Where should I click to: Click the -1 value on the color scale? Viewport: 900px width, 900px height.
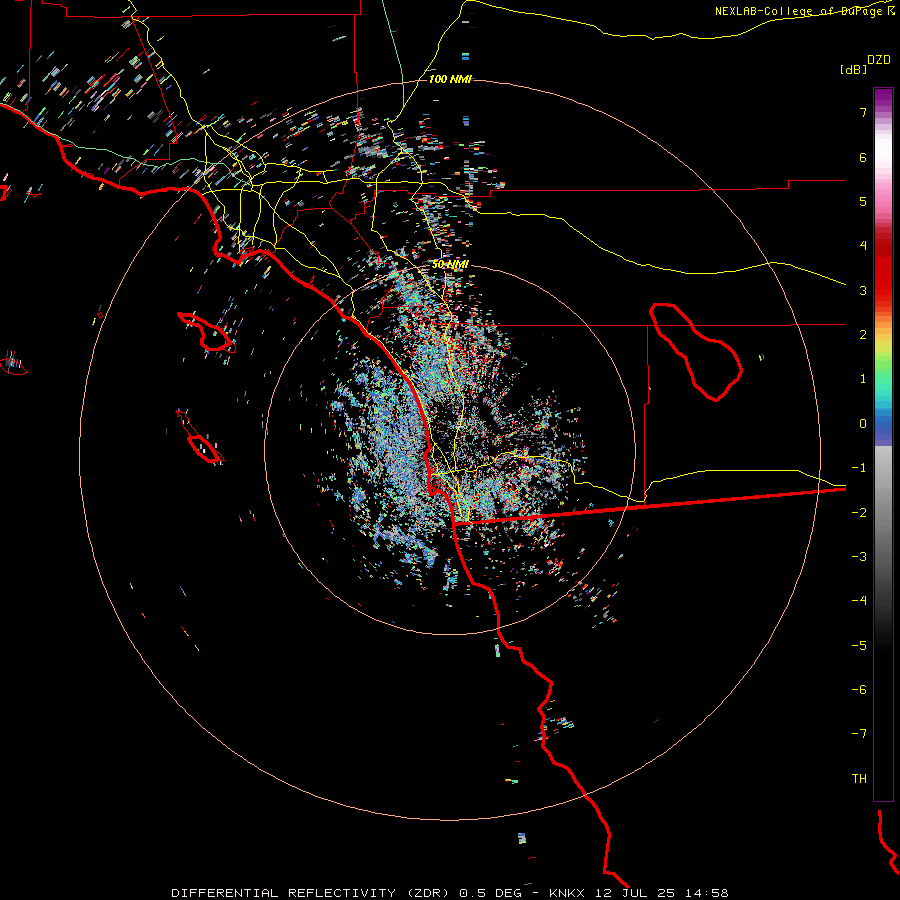[859, 468]
